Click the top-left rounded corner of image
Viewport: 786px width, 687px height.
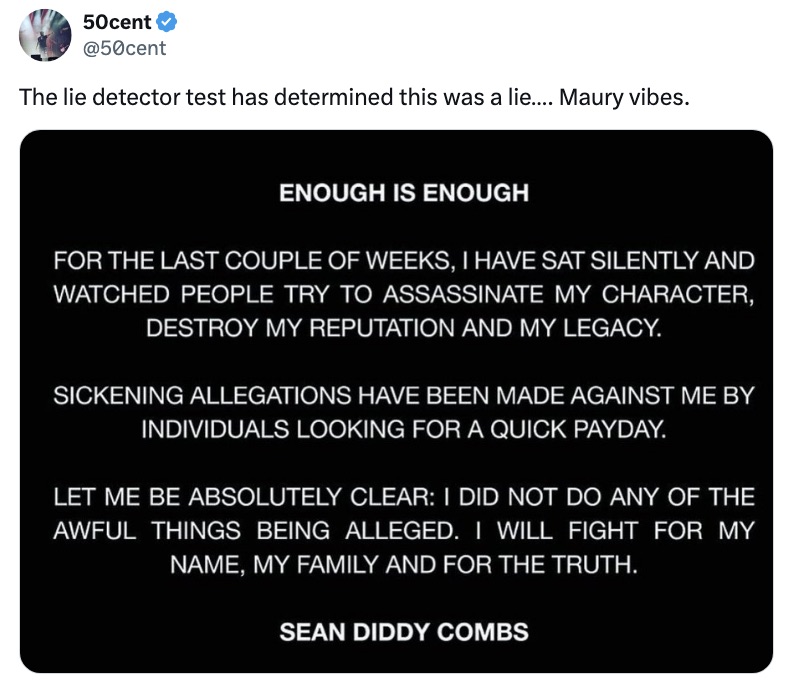point(30,140)
